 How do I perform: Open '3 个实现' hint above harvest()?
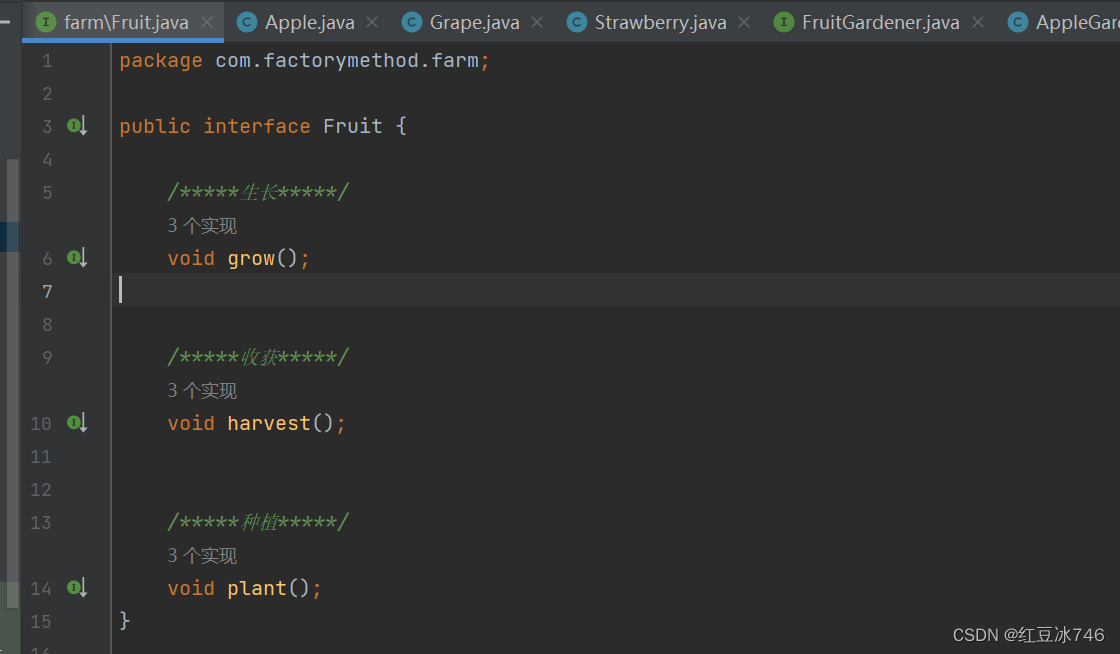pyautogui.click(x=202, y=391)
